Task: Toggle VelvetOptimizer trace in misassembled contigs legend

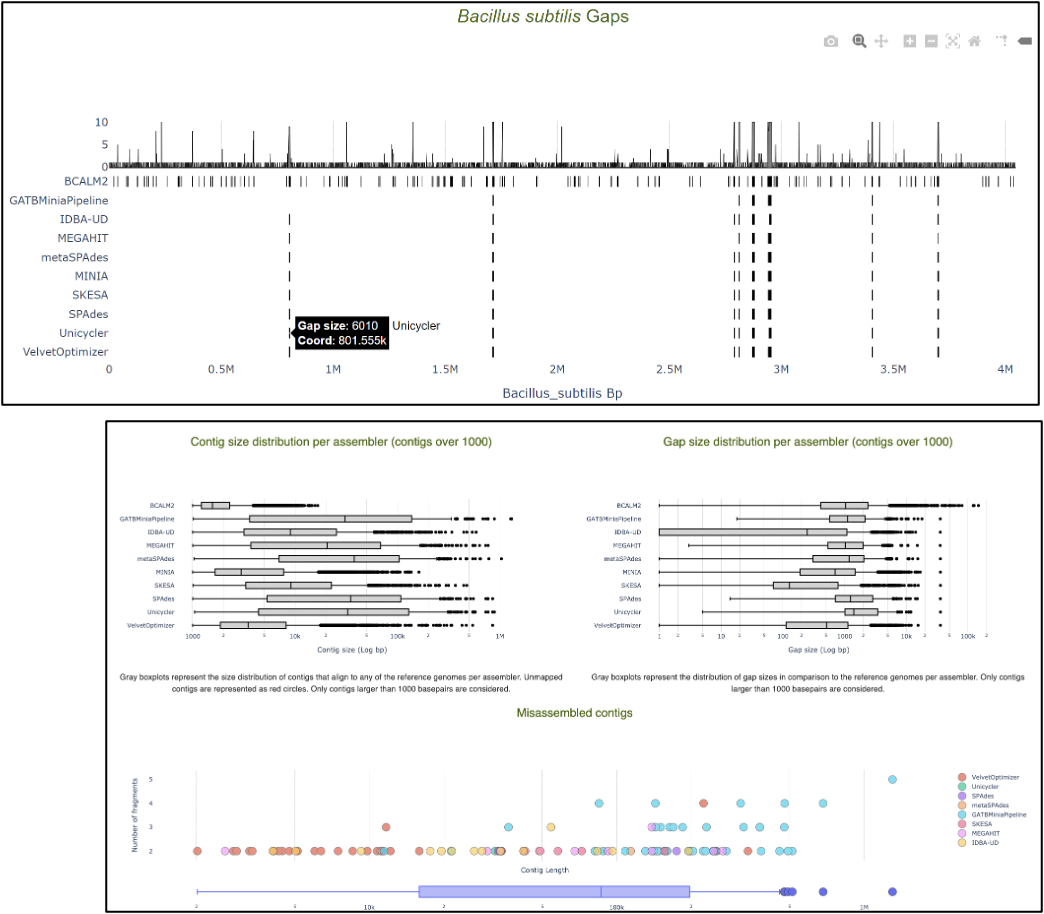Action: (989, 777)
